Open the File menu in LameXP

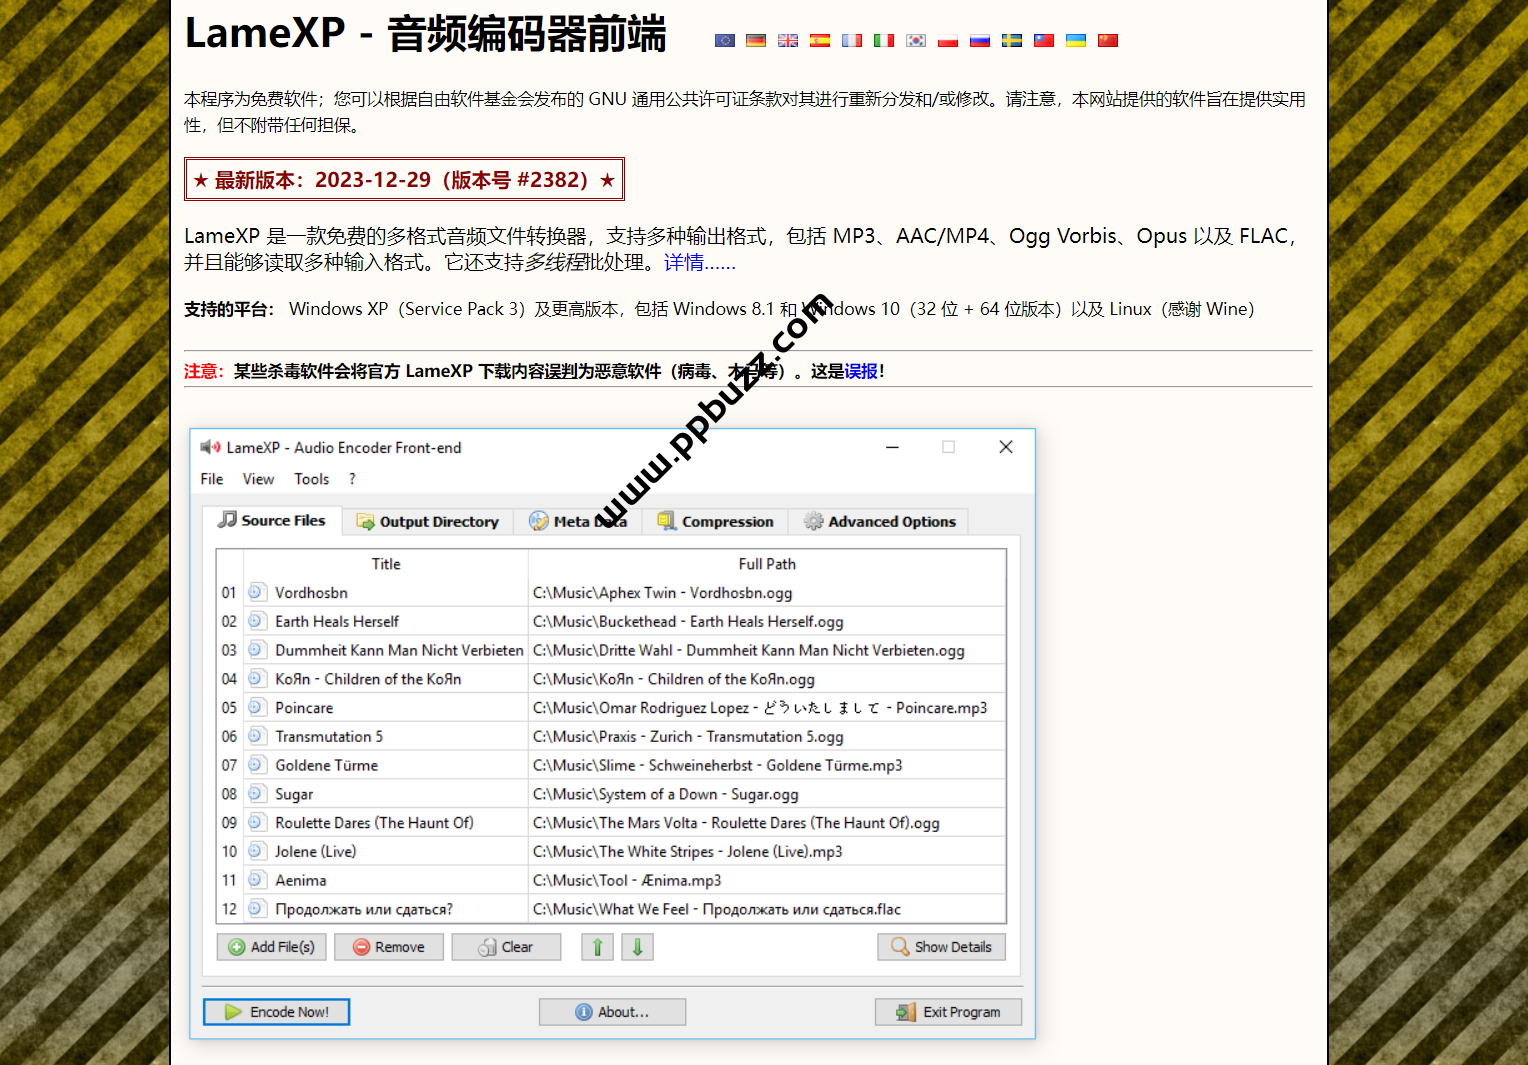pyautogui.click(x=212, y=479)
